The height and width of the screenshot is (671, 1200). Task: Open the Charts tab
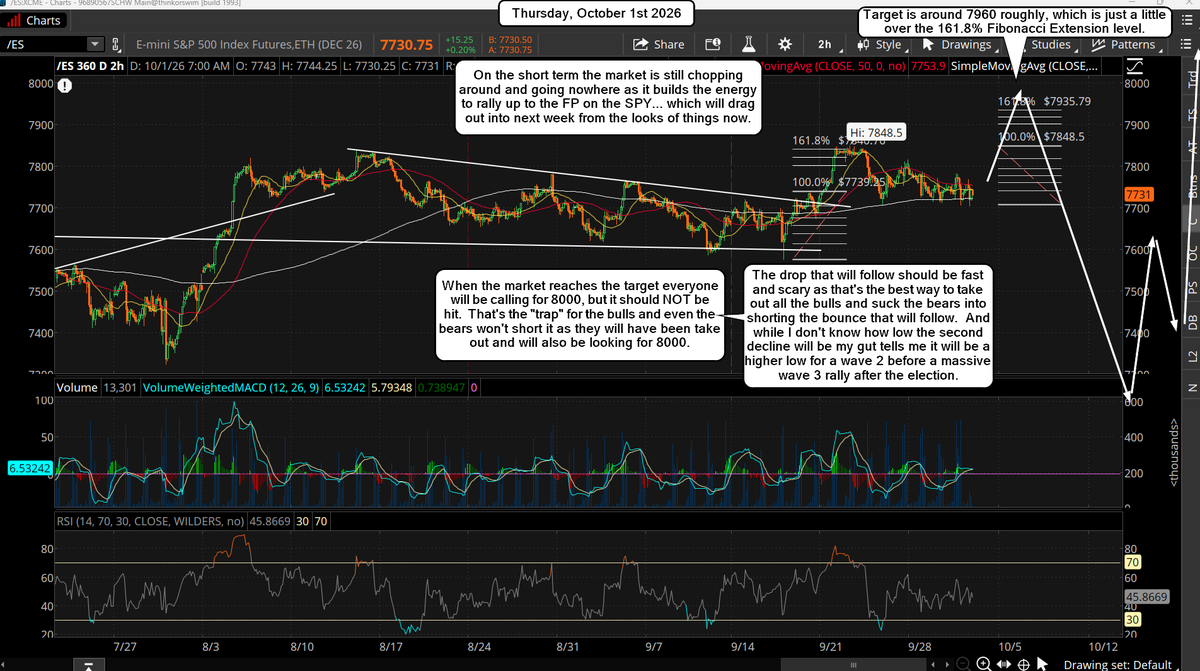[33, 20]
